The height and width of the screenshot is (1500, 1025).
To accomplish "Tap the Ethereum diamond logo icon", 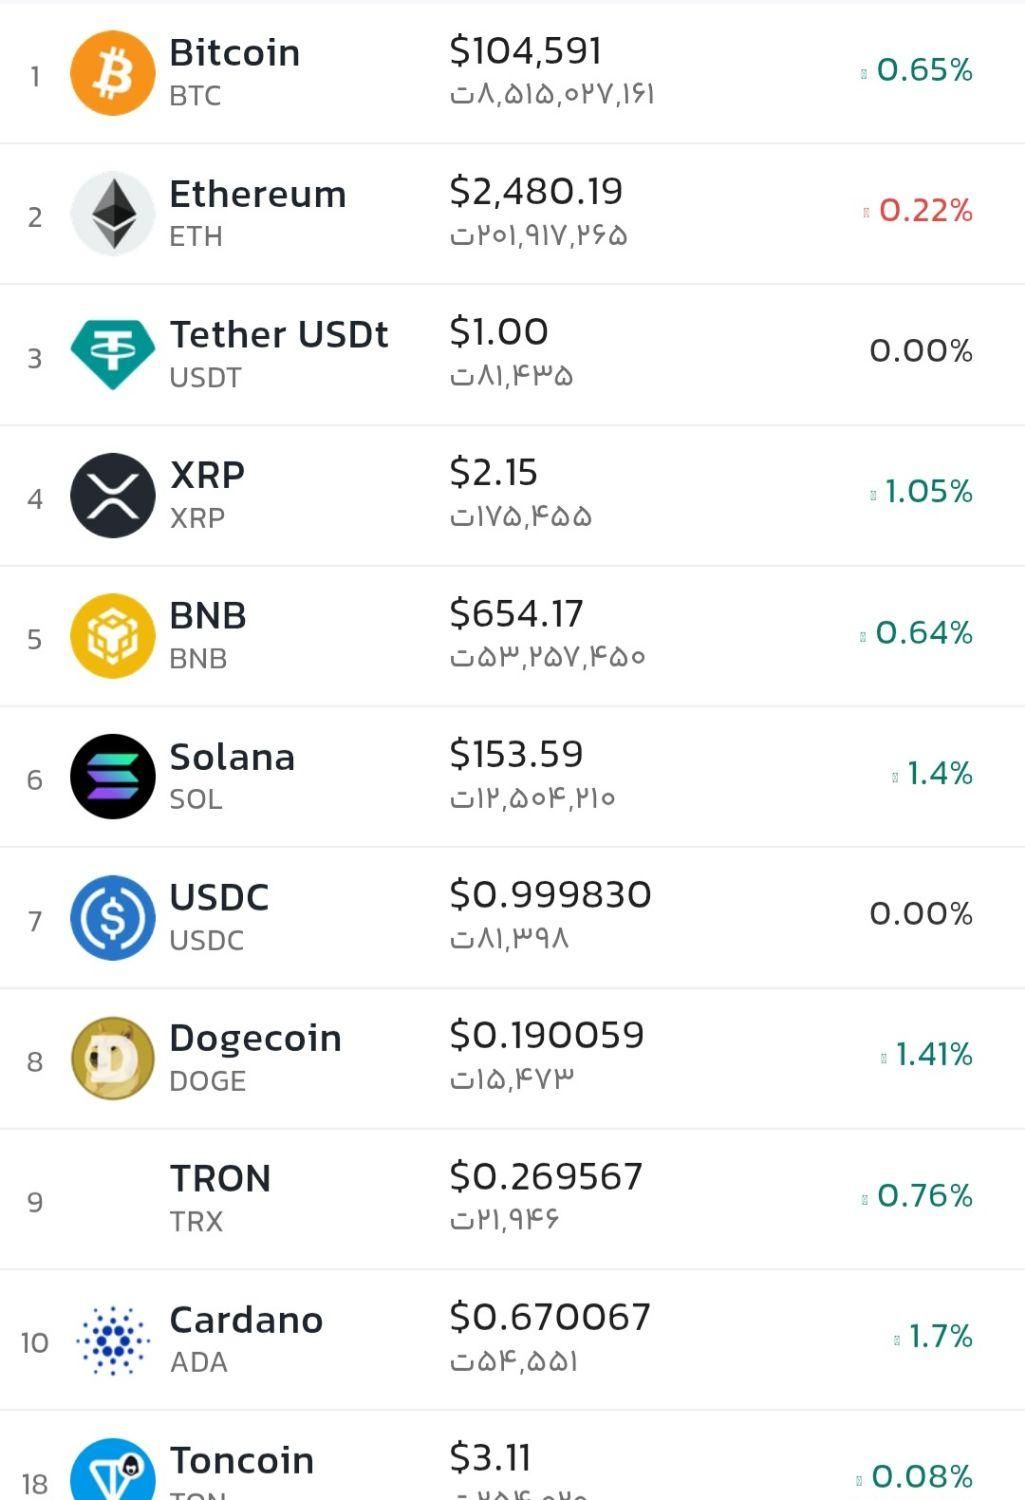I will pyautogui.click(x=113, y=214).
